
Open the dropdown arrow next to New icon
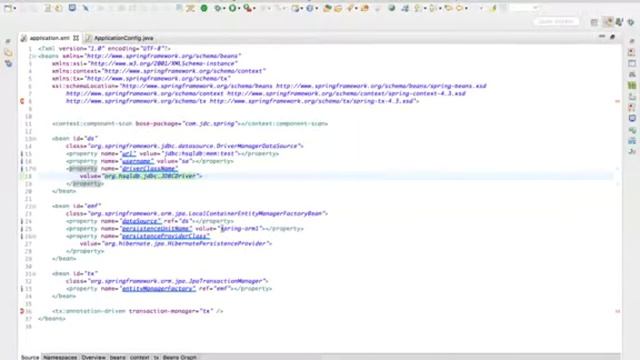point(14,8)
